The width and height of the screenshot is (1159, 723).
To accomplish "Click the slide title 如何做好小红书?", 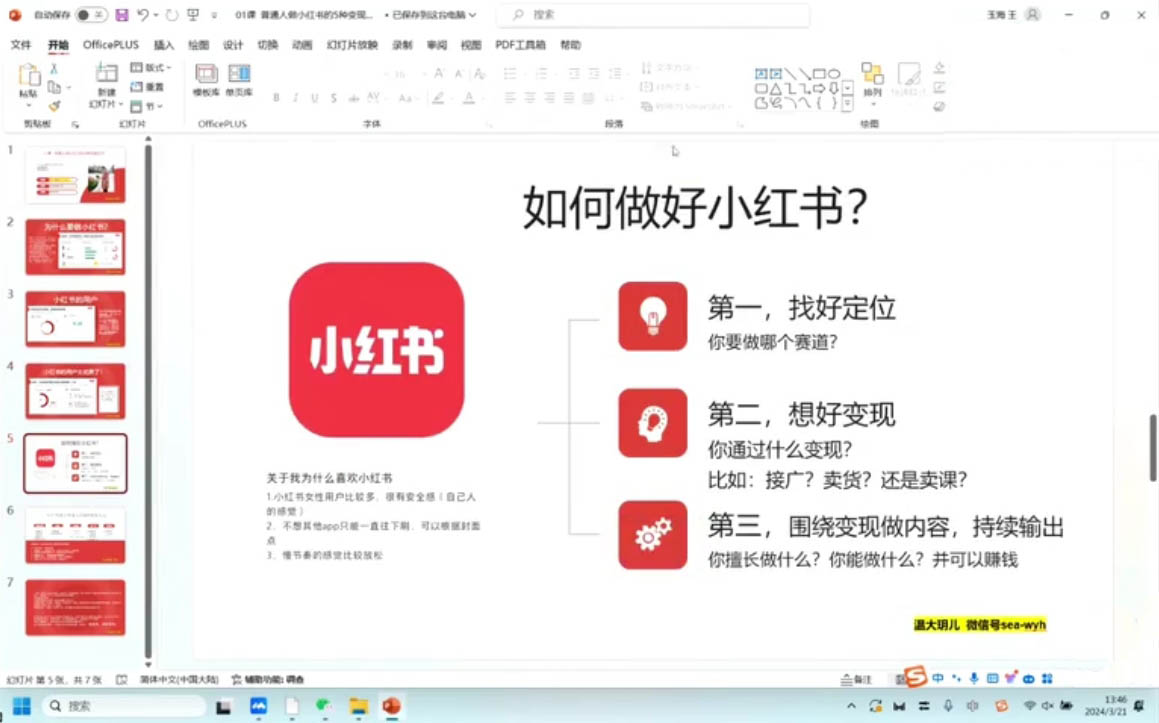I will pyautogui.click(x=695, y=208).
